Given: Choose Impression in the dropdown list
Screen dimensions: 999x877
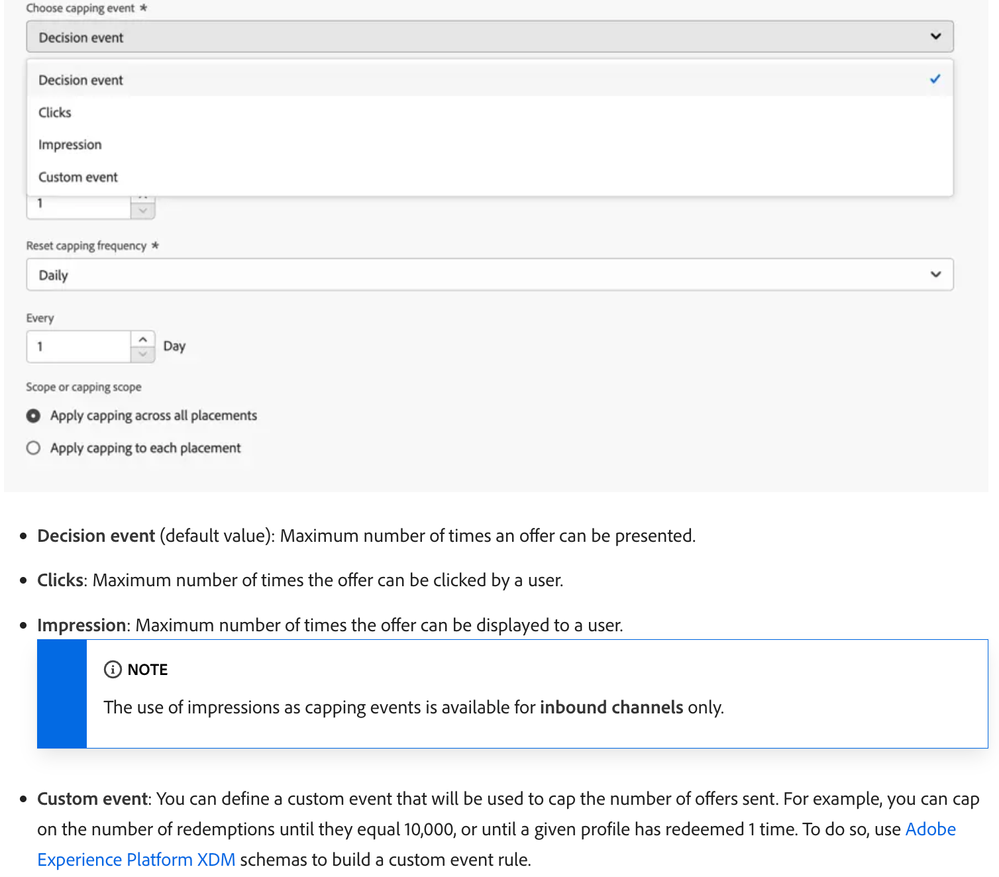Looking at the screenshot, I should coord(70,145).
